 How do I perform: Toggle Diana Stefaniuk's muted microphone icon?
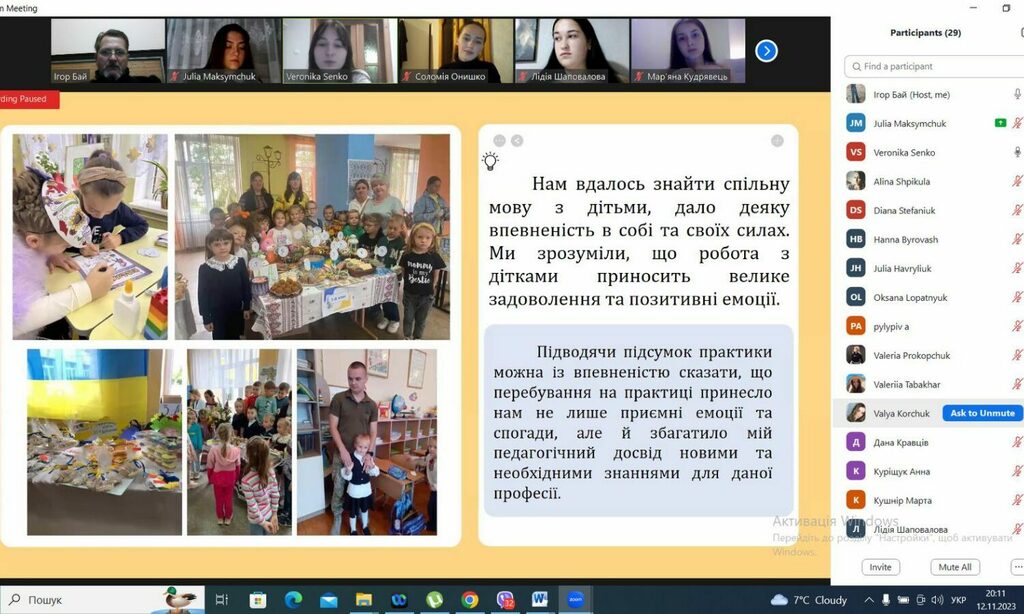[1017, 210]
